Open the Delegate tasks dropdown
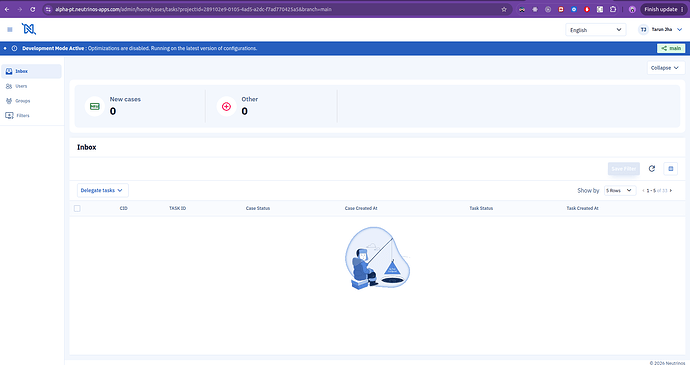This screenshot has width=690, height=365. tap(103, 190)
